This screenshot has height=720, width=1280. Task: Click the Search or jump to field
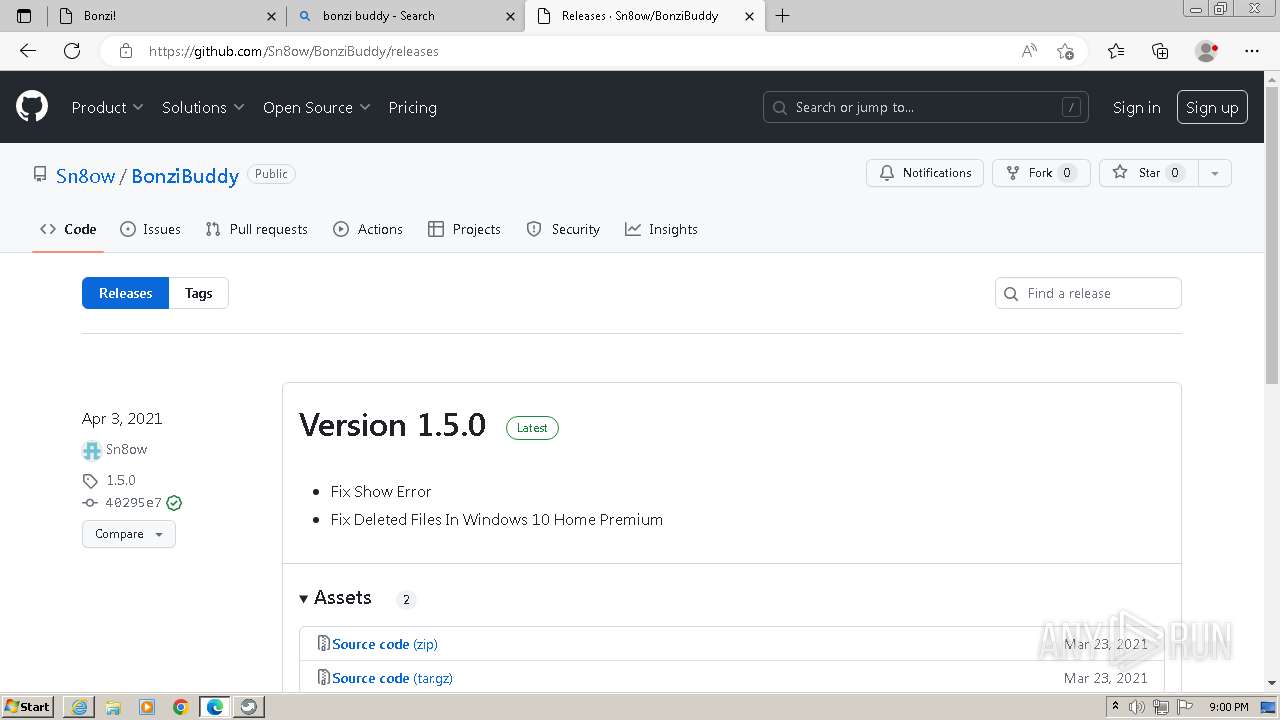tap(927, 107)
